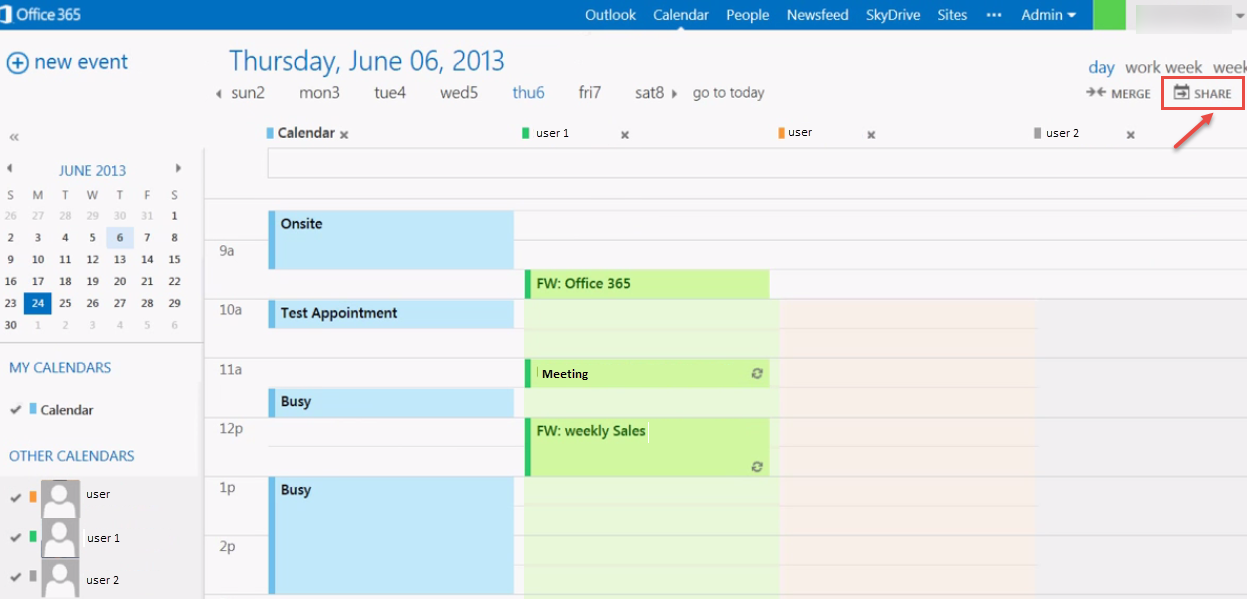
Task: Open more navigation options ellipsis
Action: click(994, 15)
